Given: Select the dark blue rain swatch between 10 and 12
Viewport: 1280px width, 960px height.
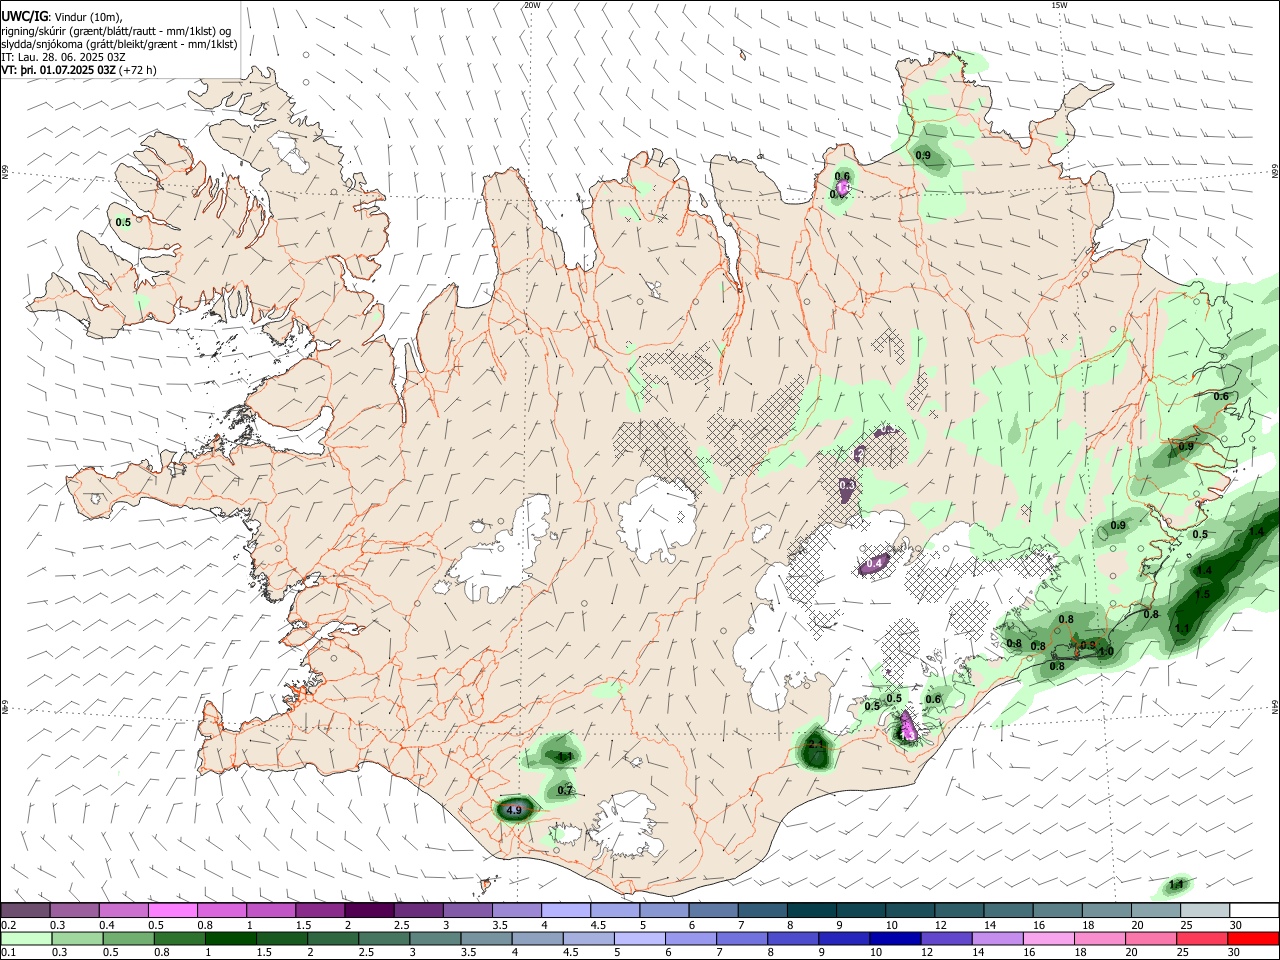Looking at the screenshot, I should pyautogui.click(x=894, y=938).
